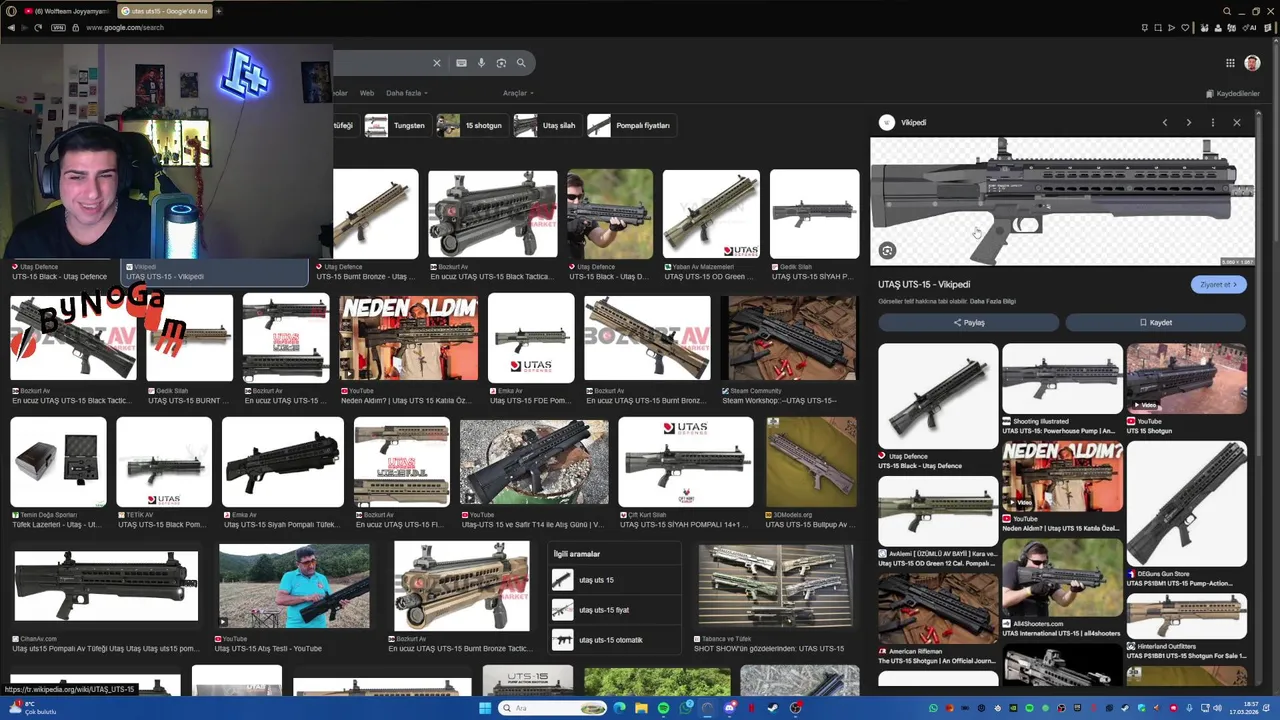This screenshot has width=1280, height=720.
Task: Switch to the Wolfteam YouTube tab
Action: (x=65, y=11)
